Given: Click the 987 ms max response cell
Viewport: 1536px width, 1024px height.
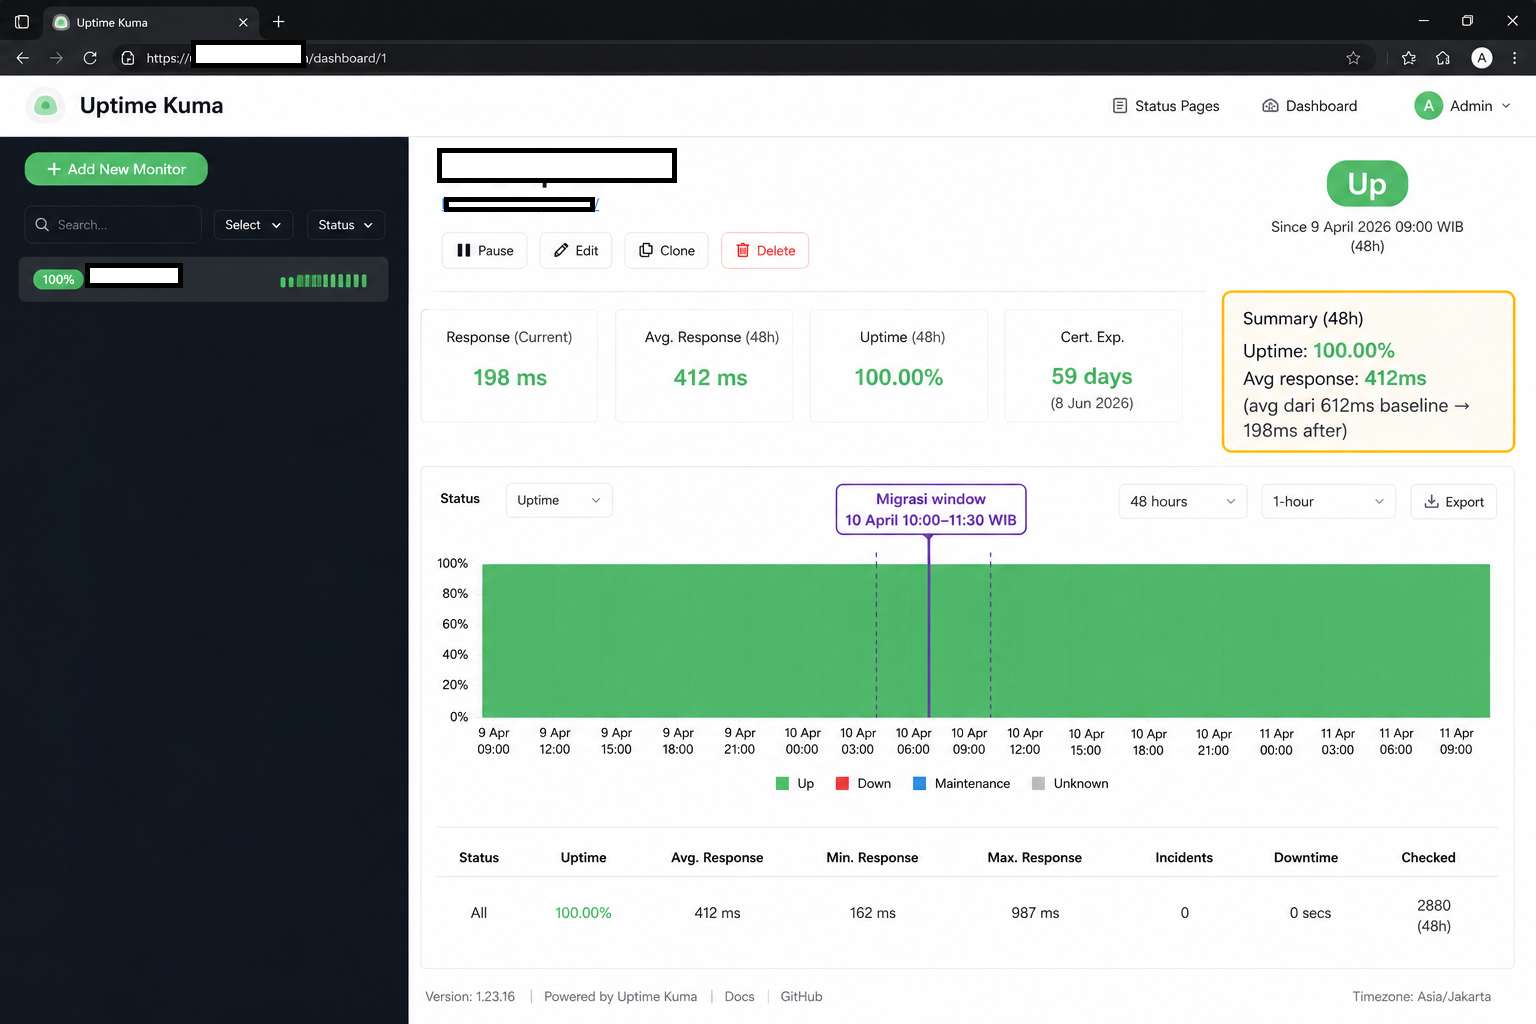Looking at the screenshot, I should tap(1035, 913).
